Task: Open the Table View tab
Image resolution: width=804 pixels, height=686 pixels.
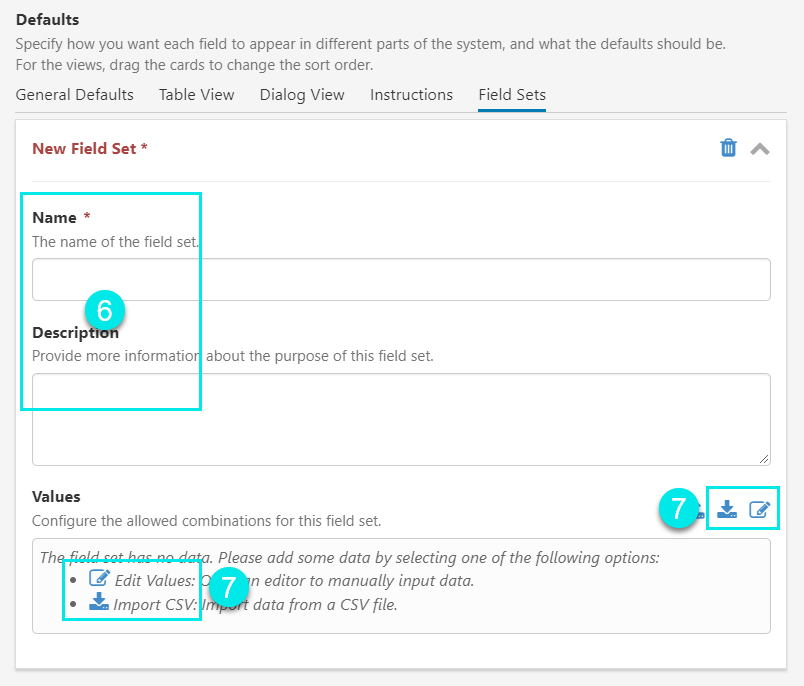Action: click(x=196, y=95)
